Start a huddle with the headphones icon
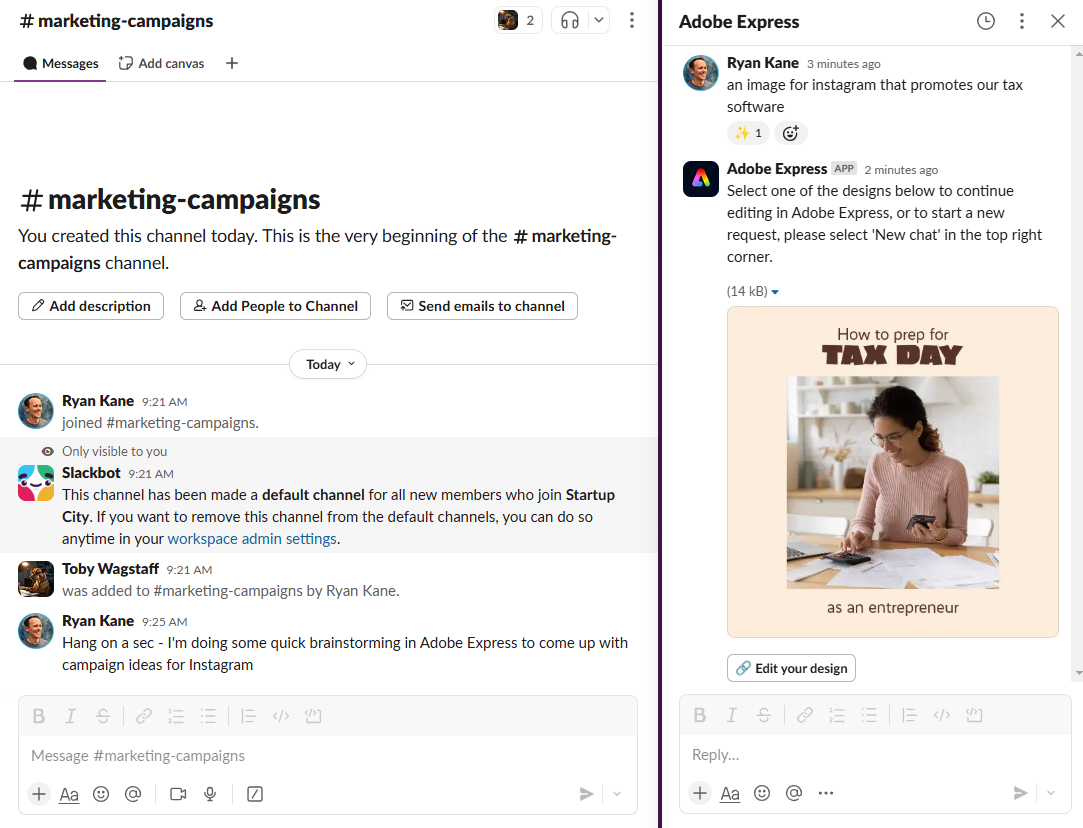The image size is (1083, 828). [x=570, y=21]
